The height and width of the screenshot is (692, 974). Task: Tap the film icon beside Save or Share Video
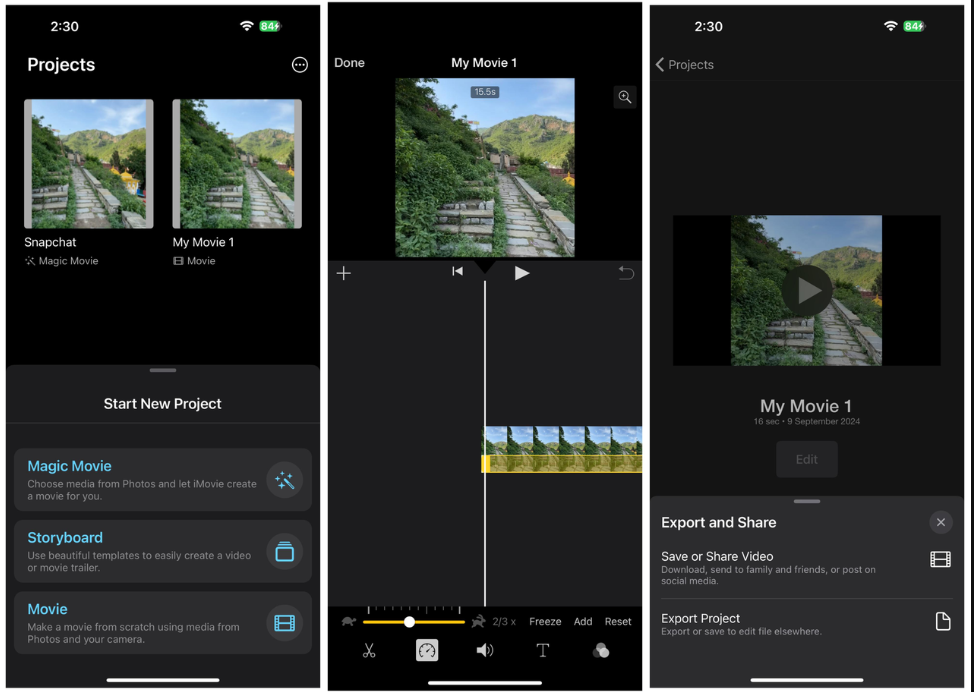click(x=940, y=560)
